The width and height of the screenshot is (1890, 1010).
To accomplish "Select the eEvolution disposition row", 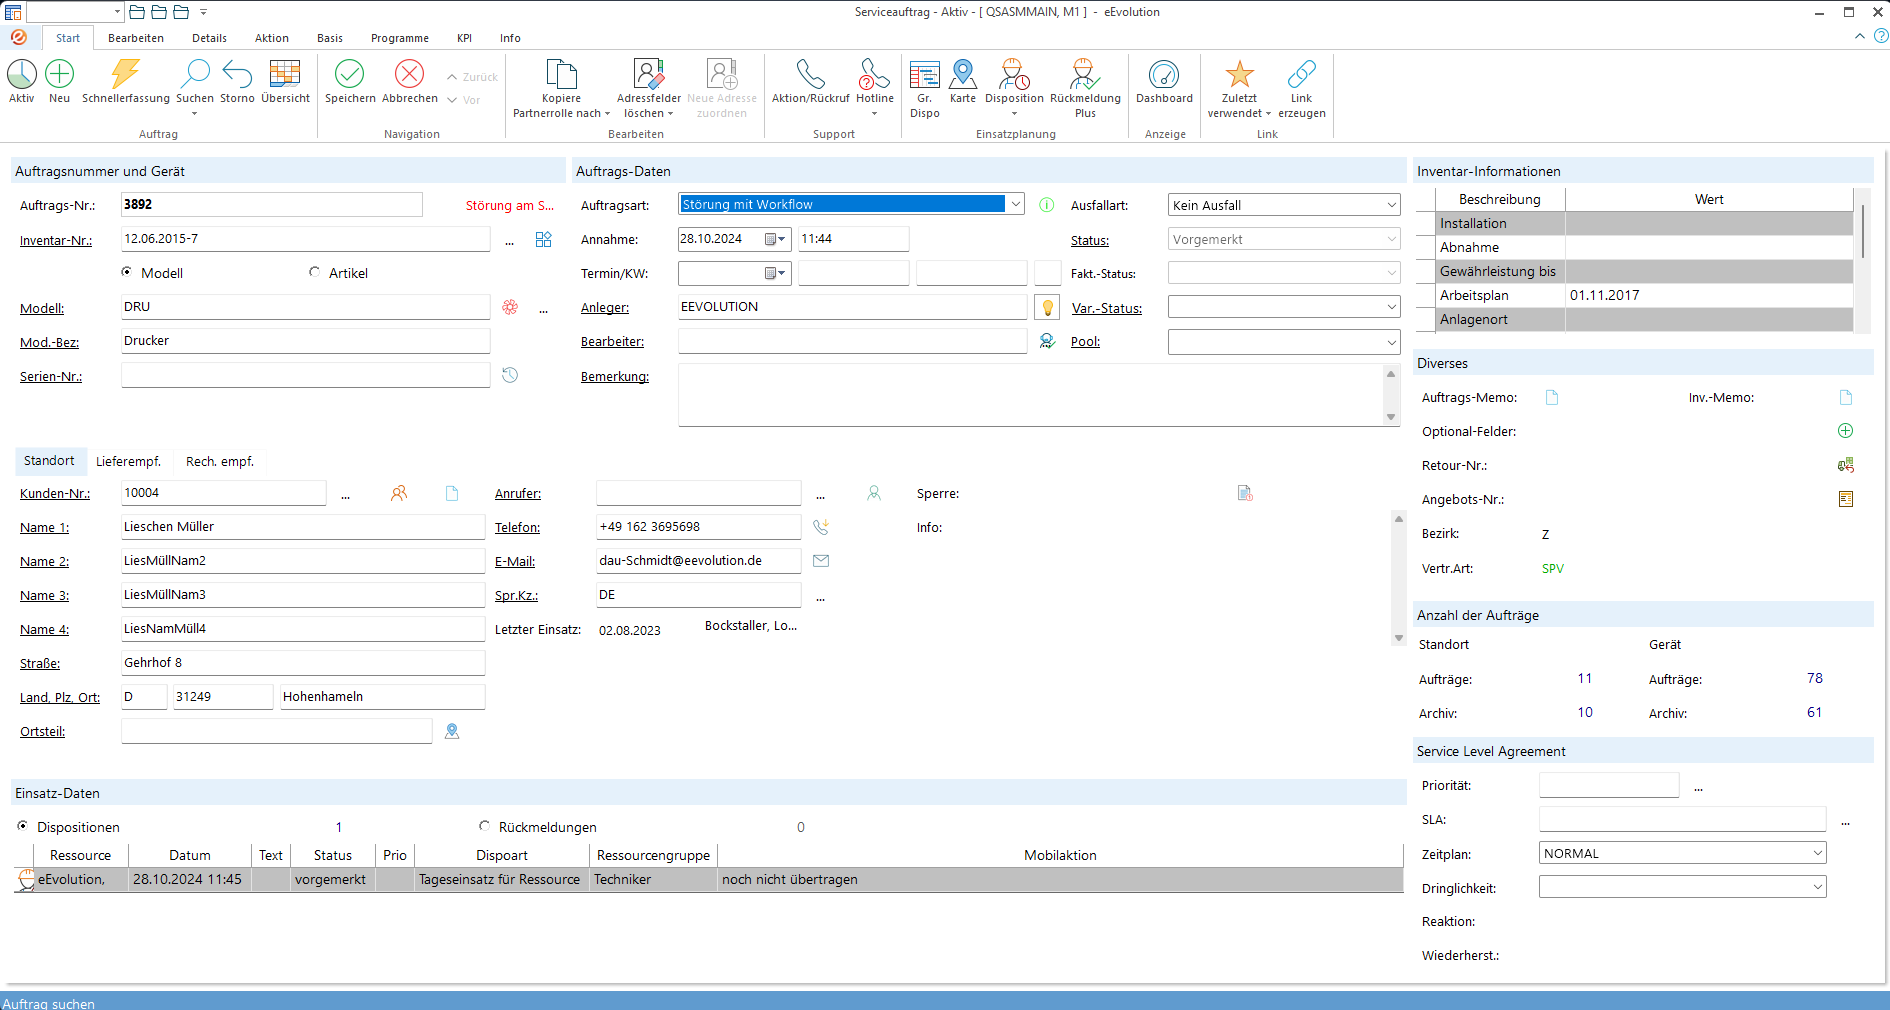I will coord(708,879).
